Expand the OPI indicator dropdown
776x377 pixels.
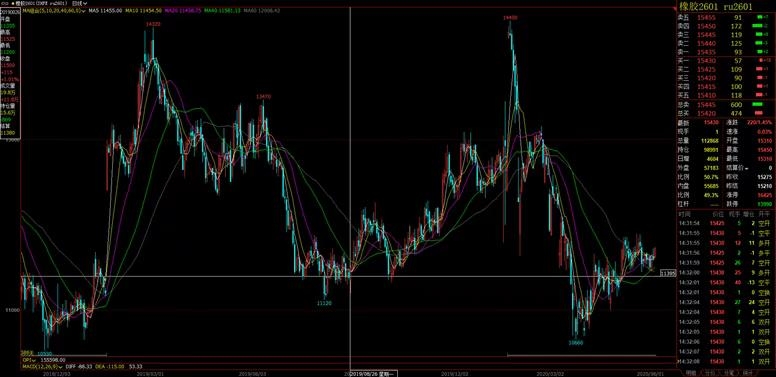pyautogui.click(x=27, y=360)
